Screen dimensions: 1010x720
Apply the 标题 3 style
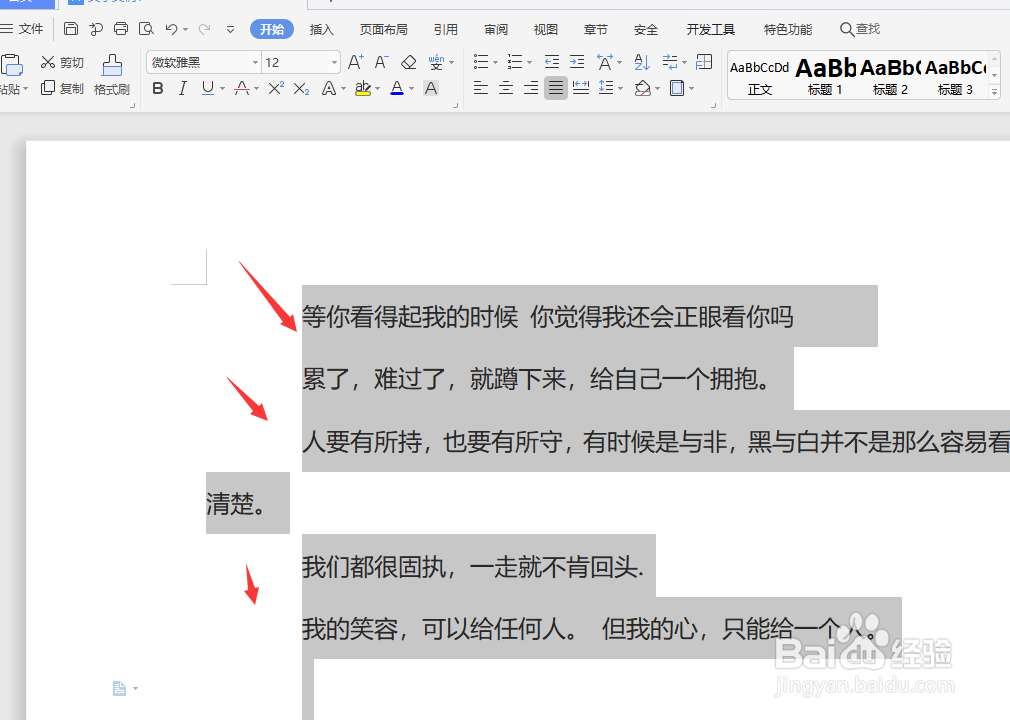(955, 76)
